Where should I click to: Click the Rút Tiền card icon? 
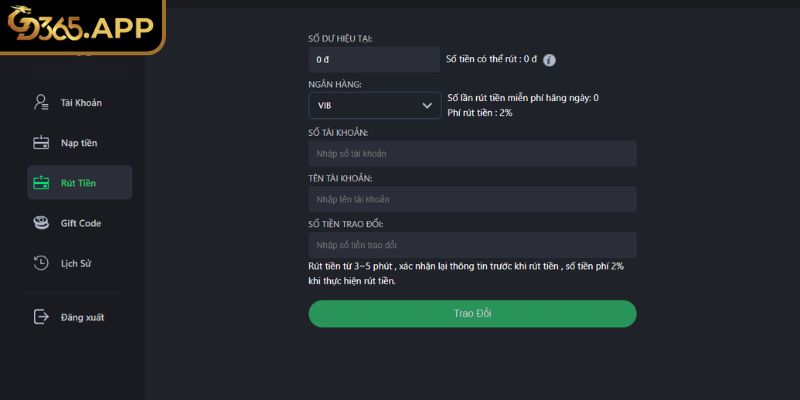41,183
